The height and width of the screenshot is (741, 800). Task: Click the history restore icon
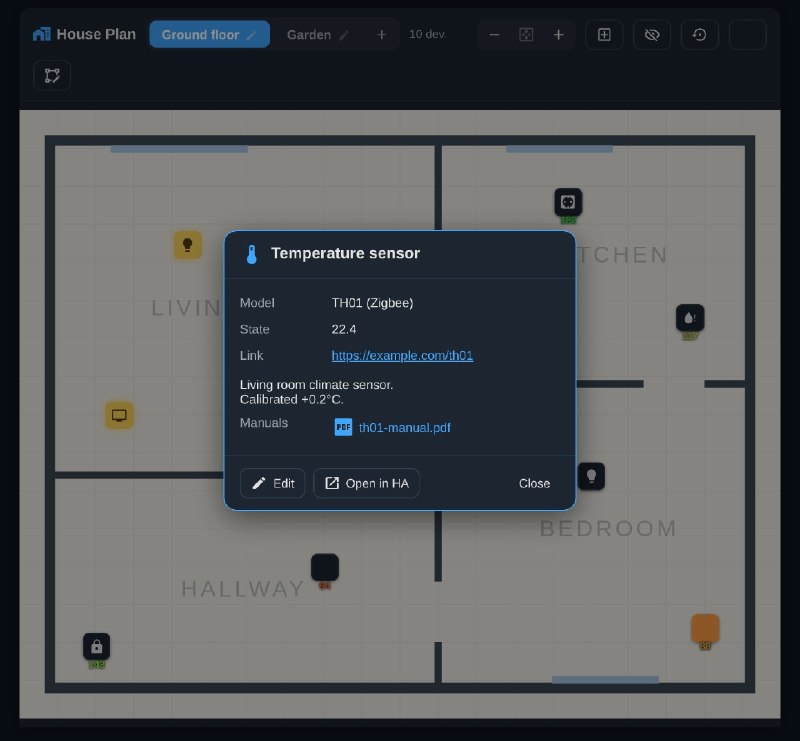click(x=699, y=35)
